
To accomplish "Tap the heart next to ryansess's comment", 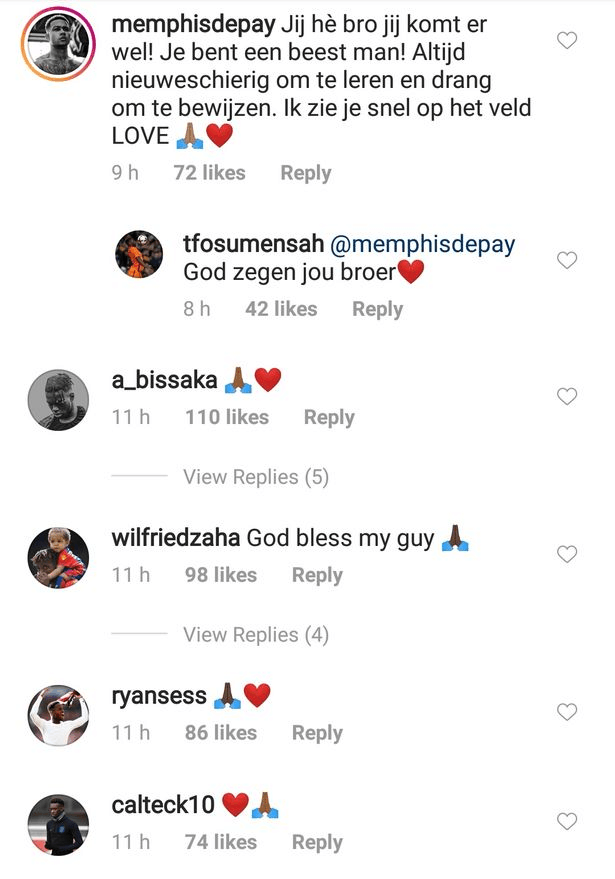I will point(567,712).
